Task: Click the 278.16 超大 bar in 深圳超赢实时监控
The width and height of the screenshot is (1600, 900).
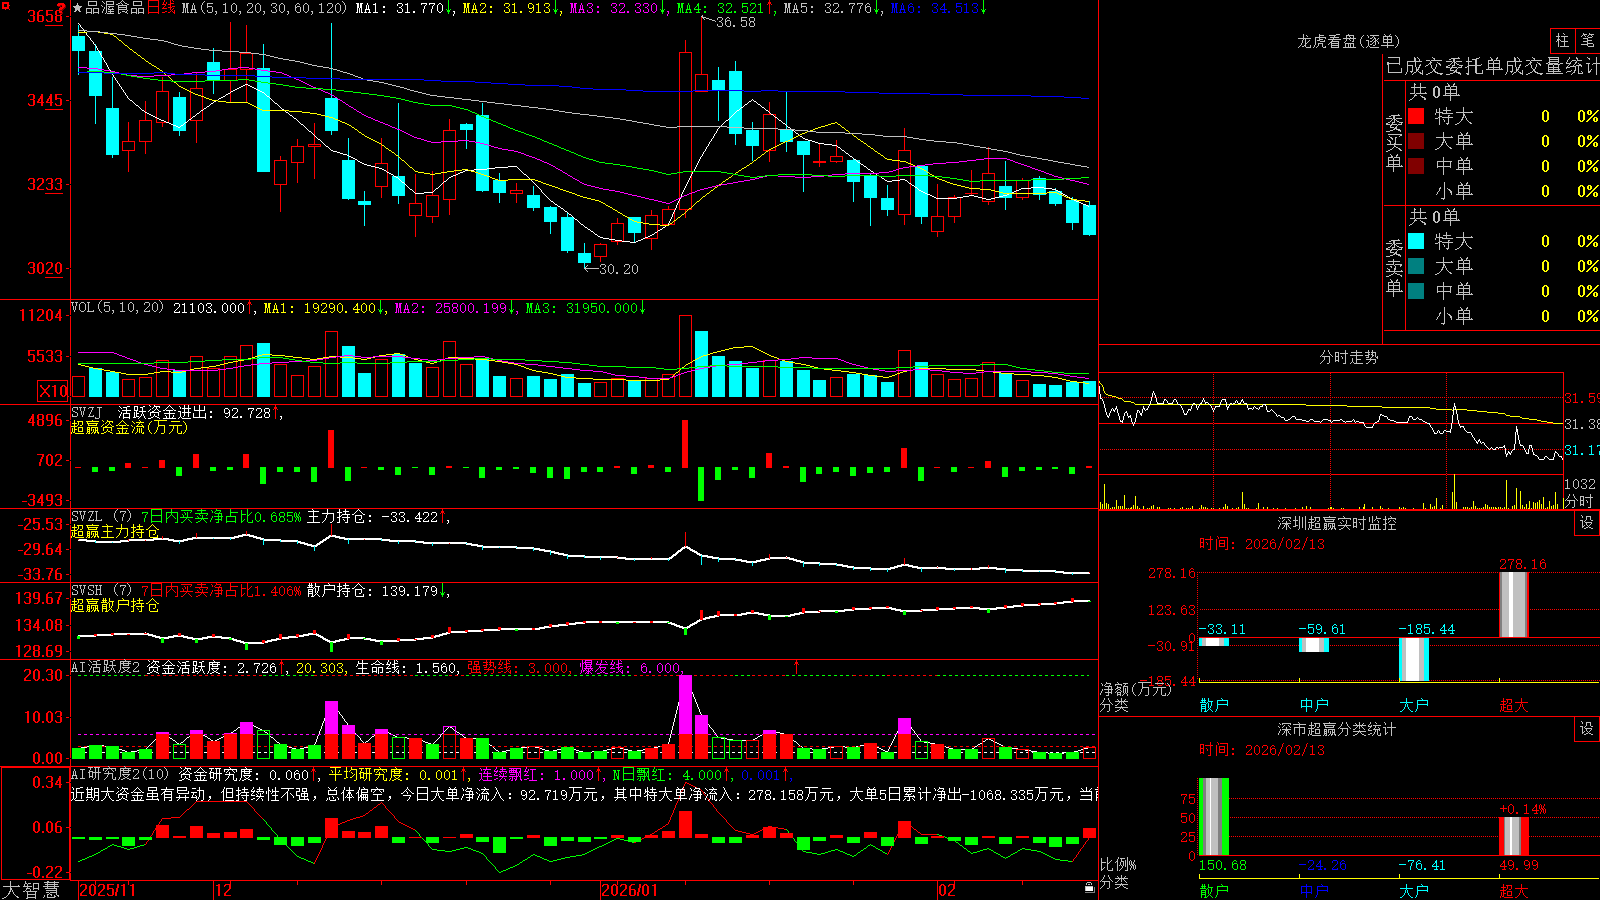Action: (x=1514, y=604)
